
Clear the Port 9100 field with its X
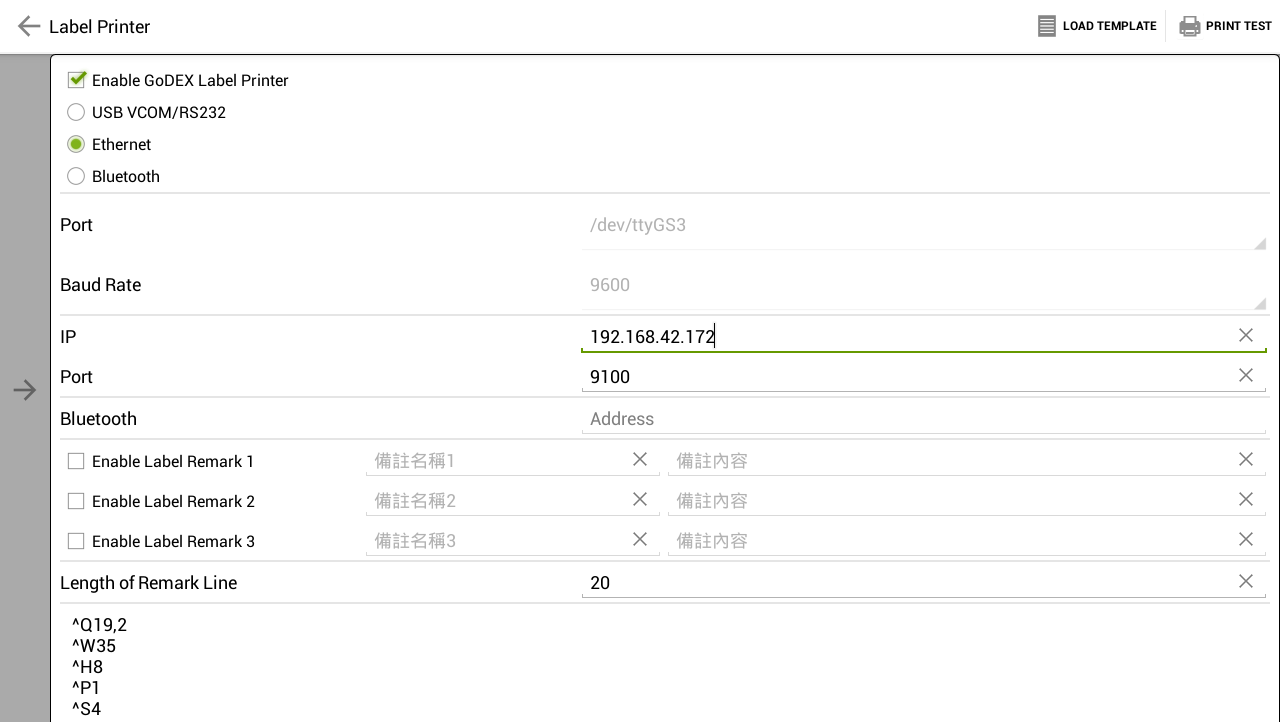pos(1246,375)
